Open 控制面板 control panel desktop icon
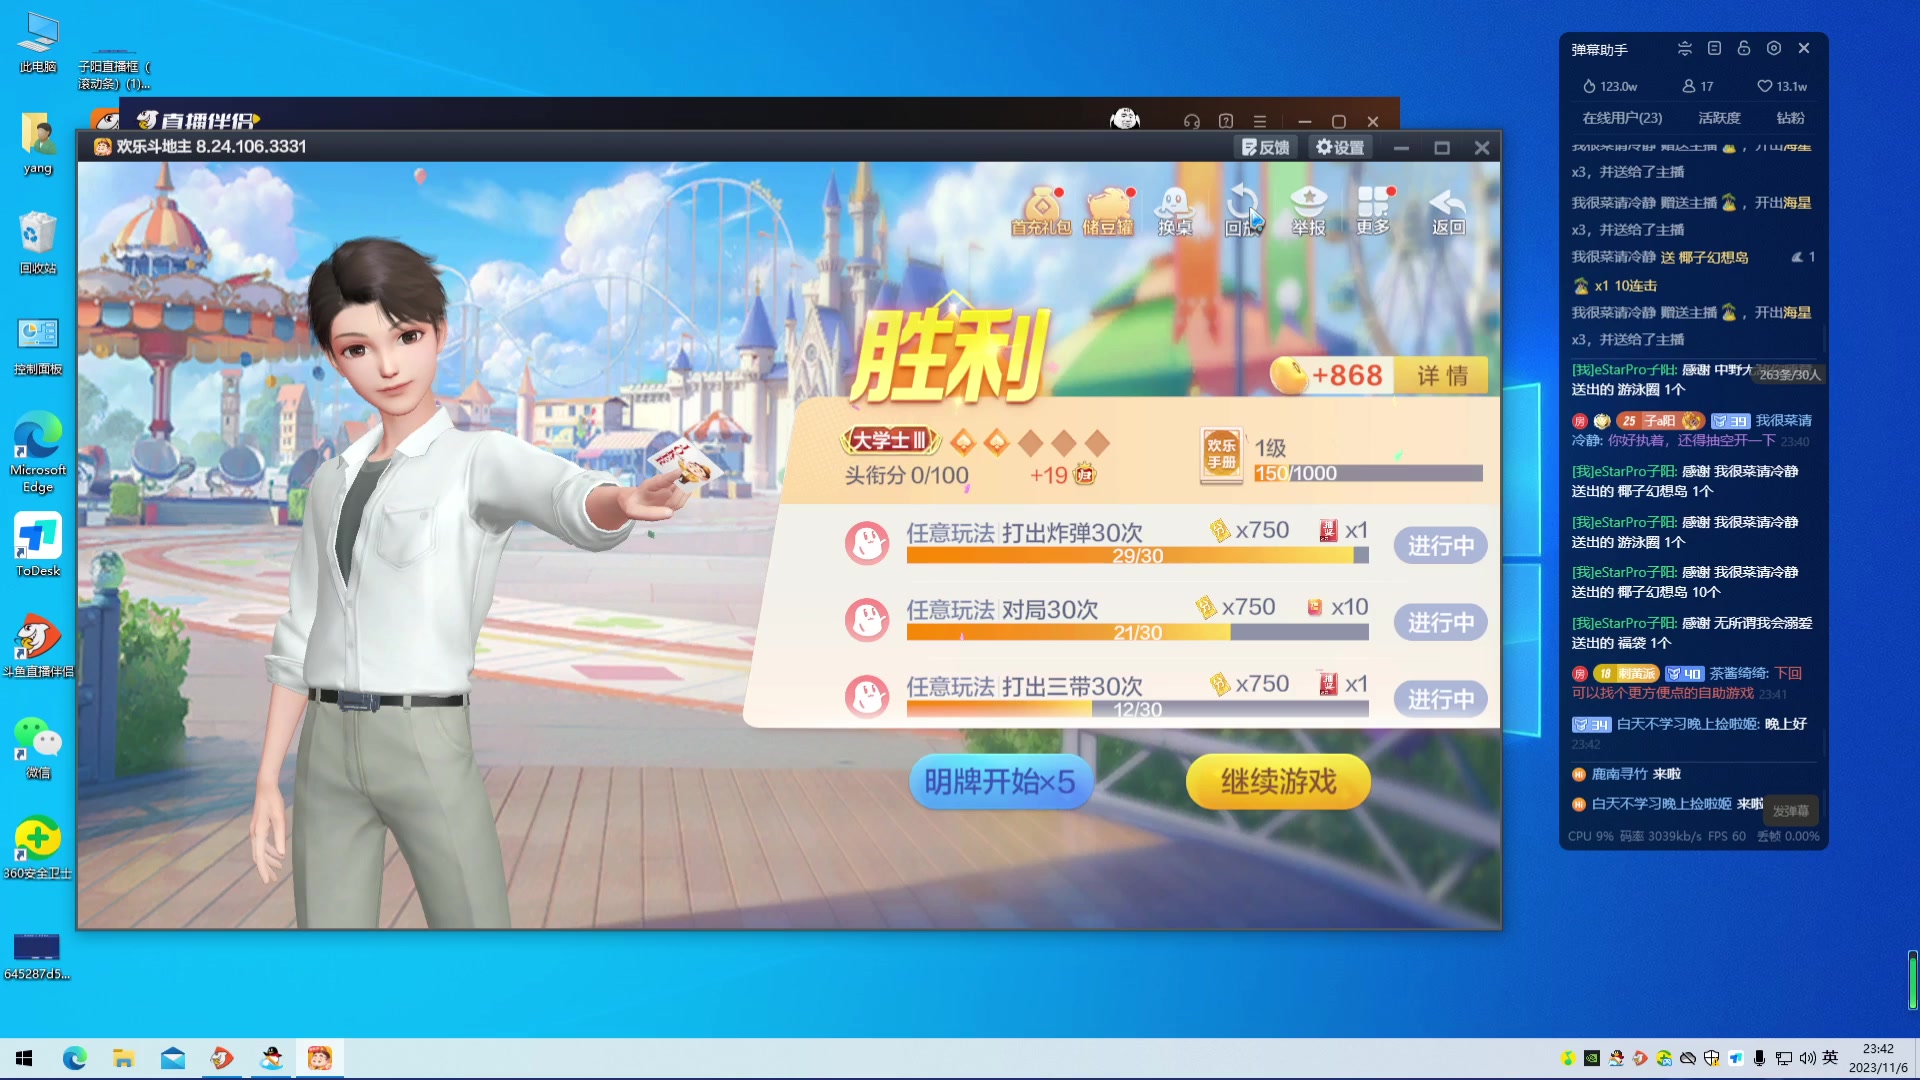 point(38,345)
